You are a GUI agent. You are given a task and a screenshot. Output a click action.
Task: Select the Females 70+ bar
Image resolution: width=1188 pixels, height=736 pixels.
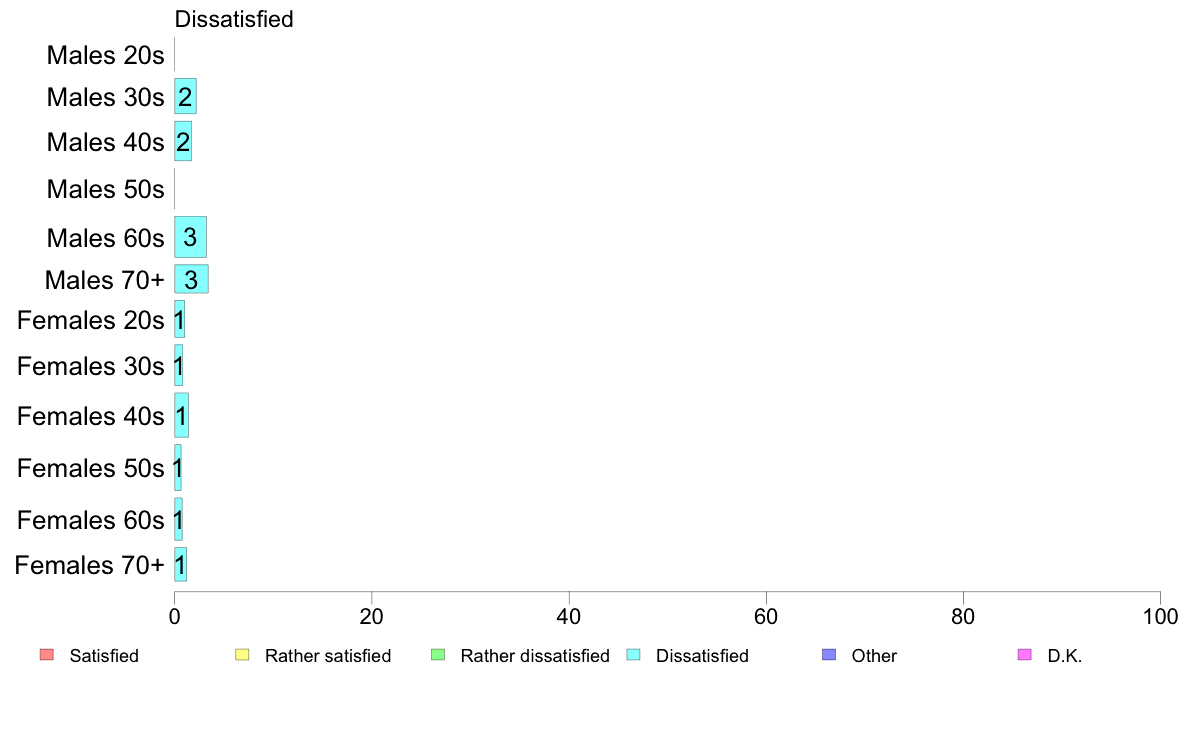tap(180, 565)
